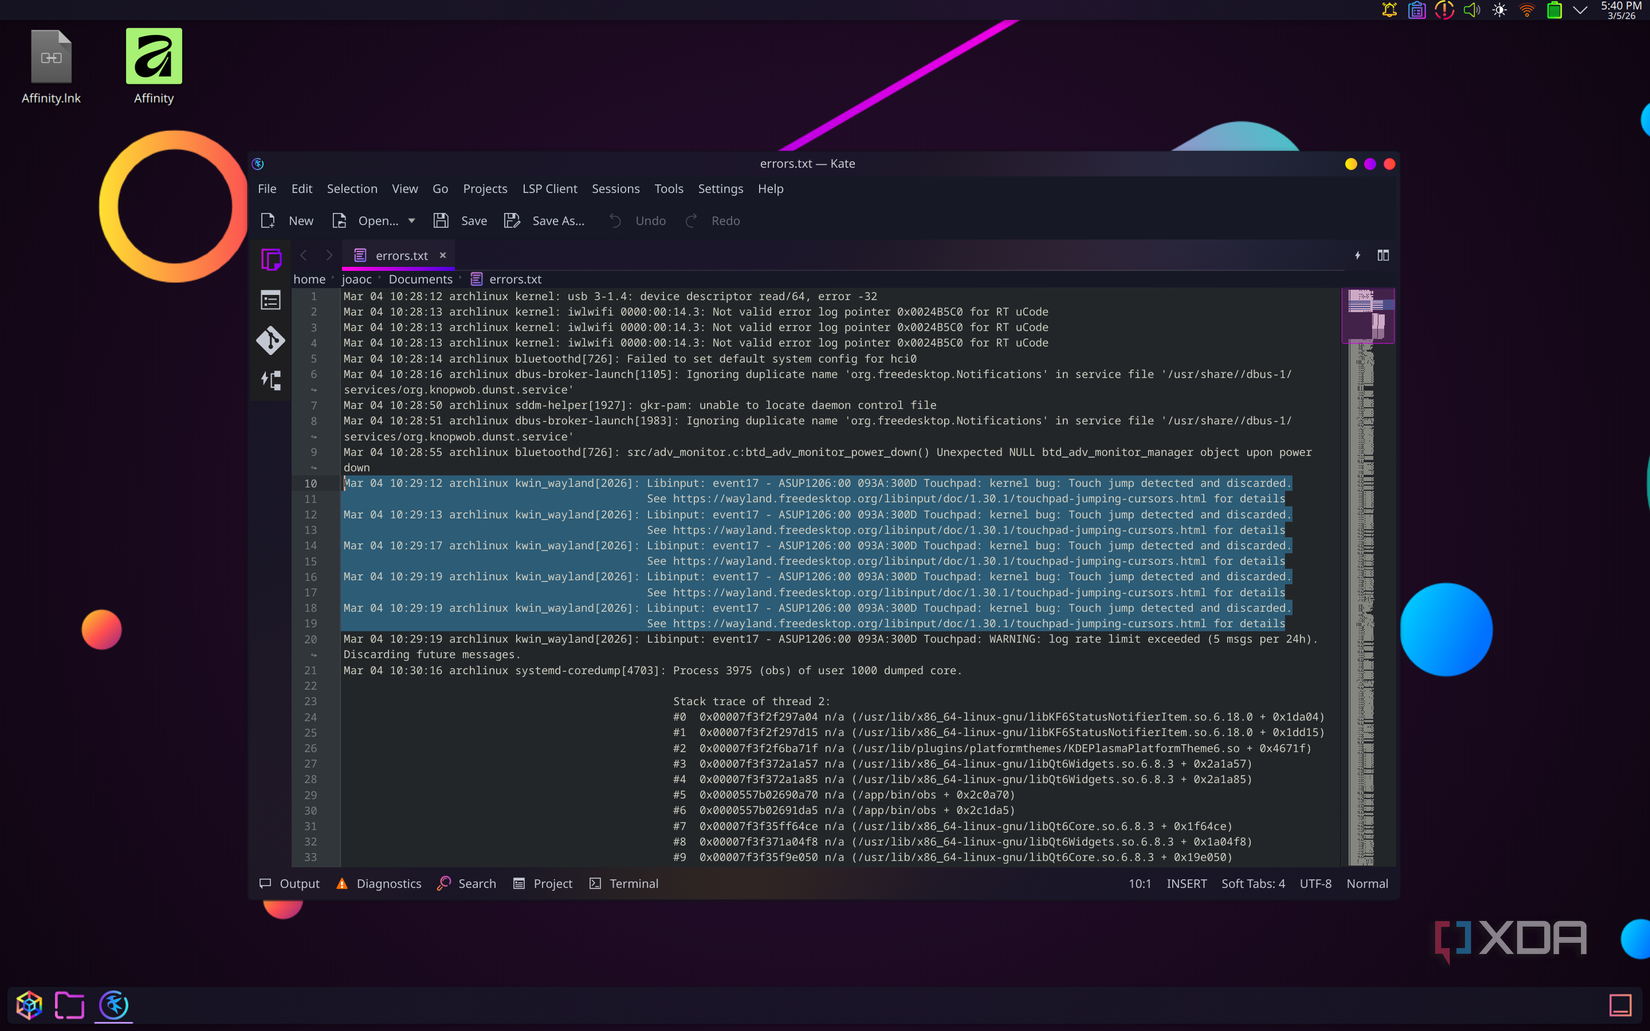Viewport: 1650px width, 1031px height.
Task: Open the Filesystem browser sidebar icon
Action: [x=269, y=300]
